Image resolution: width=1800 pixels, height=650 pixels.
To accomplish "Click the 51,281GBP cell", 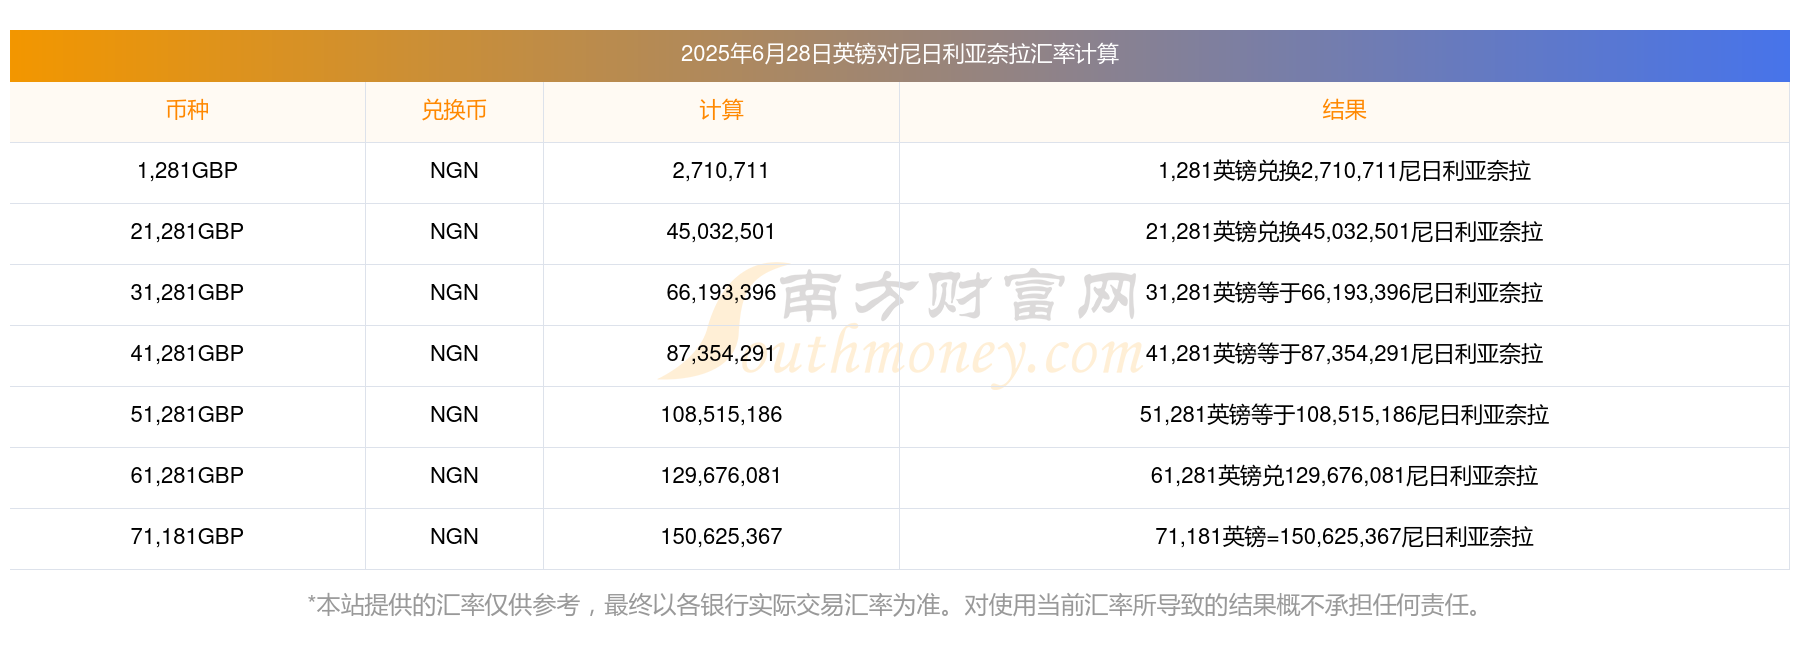I will [x=187, y=415].
